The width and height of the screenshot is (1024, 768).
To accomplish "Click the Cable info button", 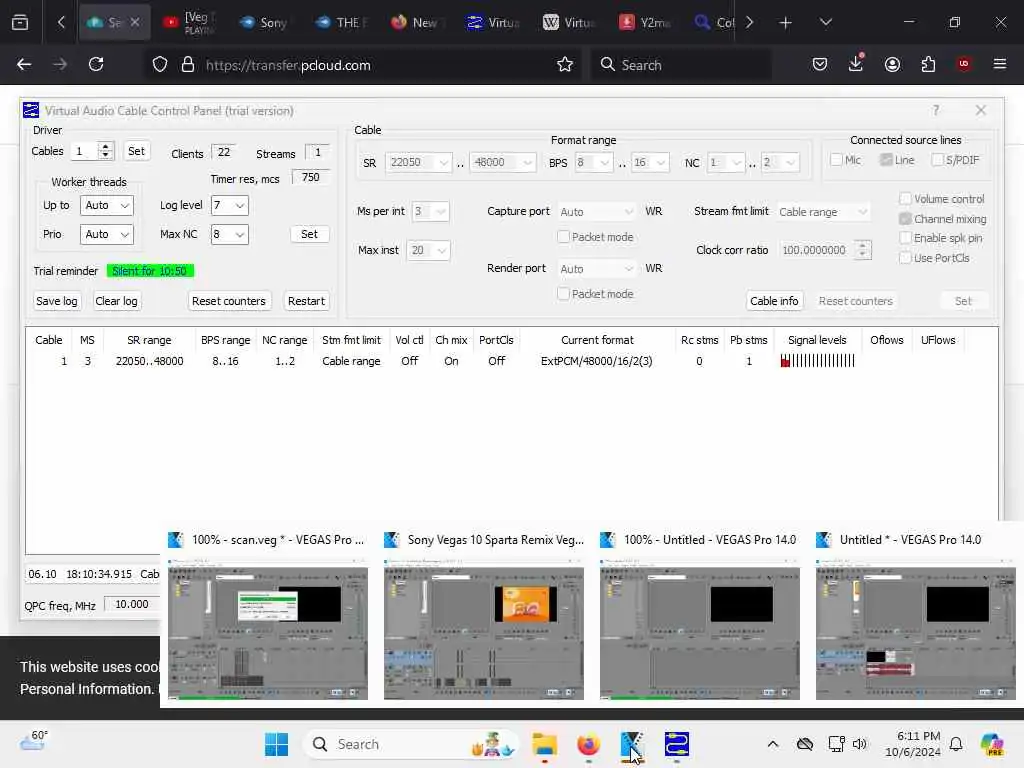I will point(774,301).
